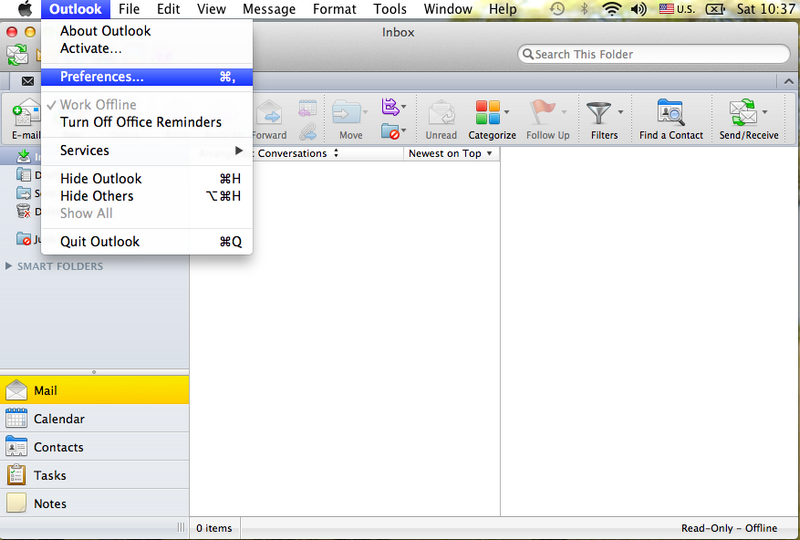800x540 pixels.
Task: Open Newest on Top sort dropdown
Action: click(451, 153)
